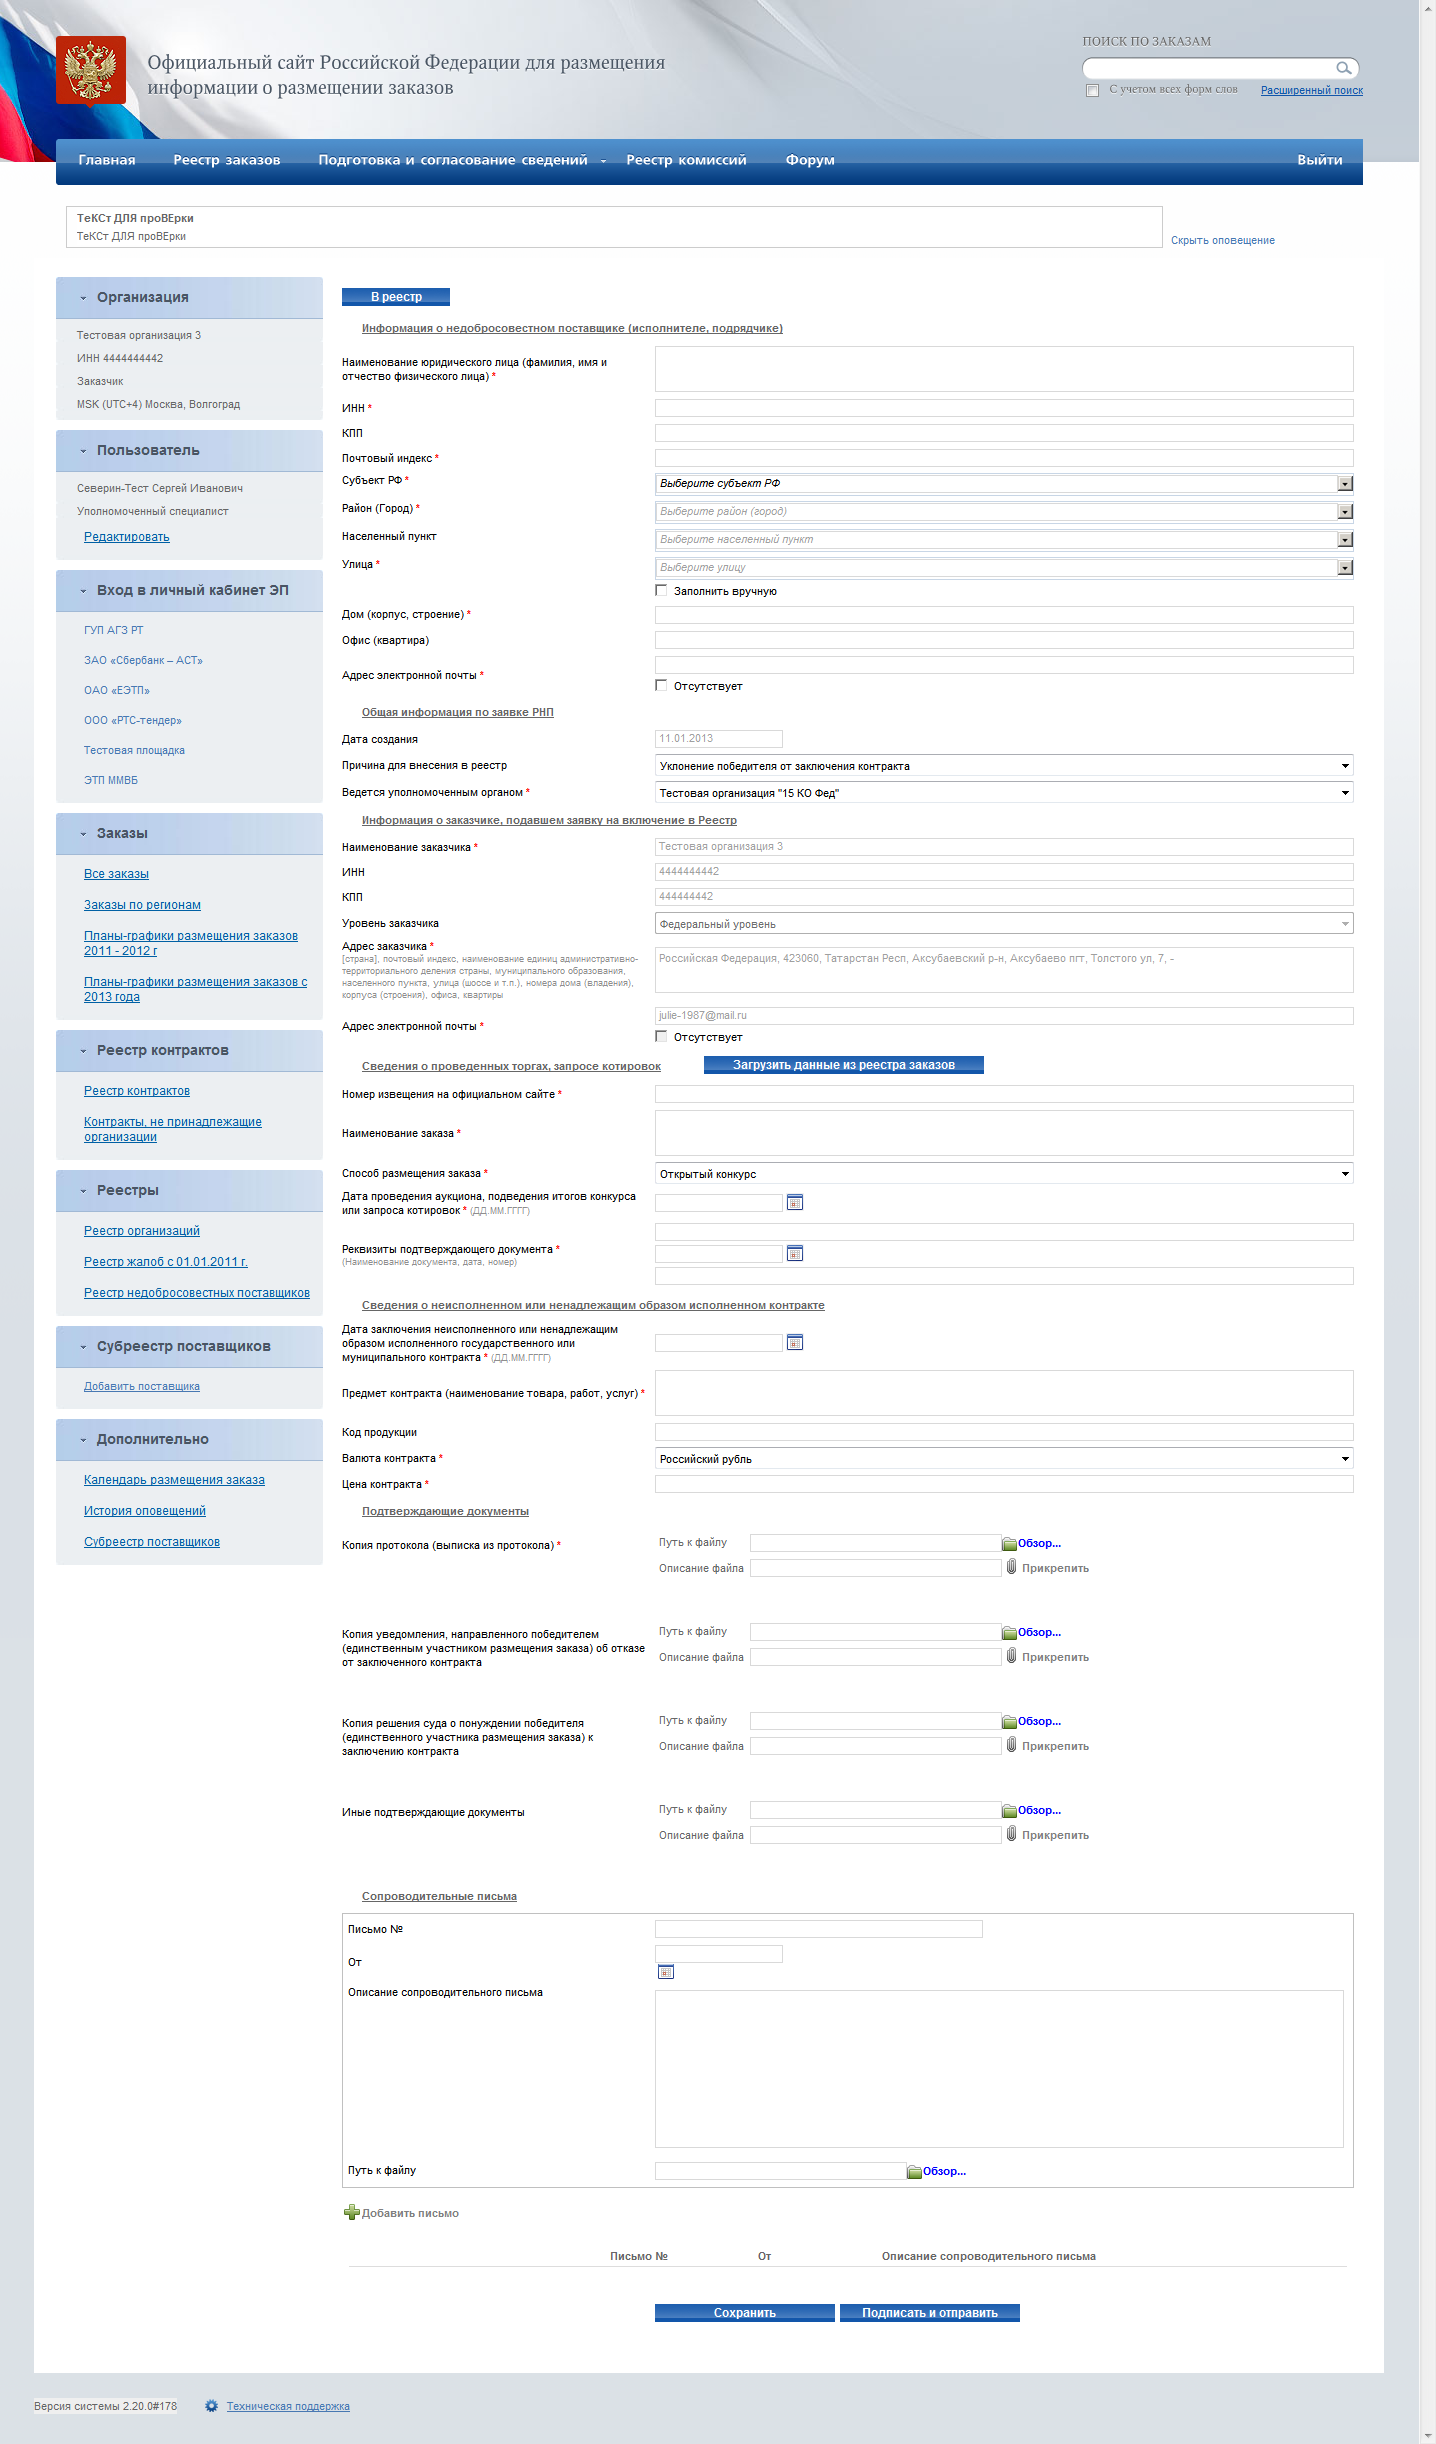Open the Форум menu item

(810, 160)
